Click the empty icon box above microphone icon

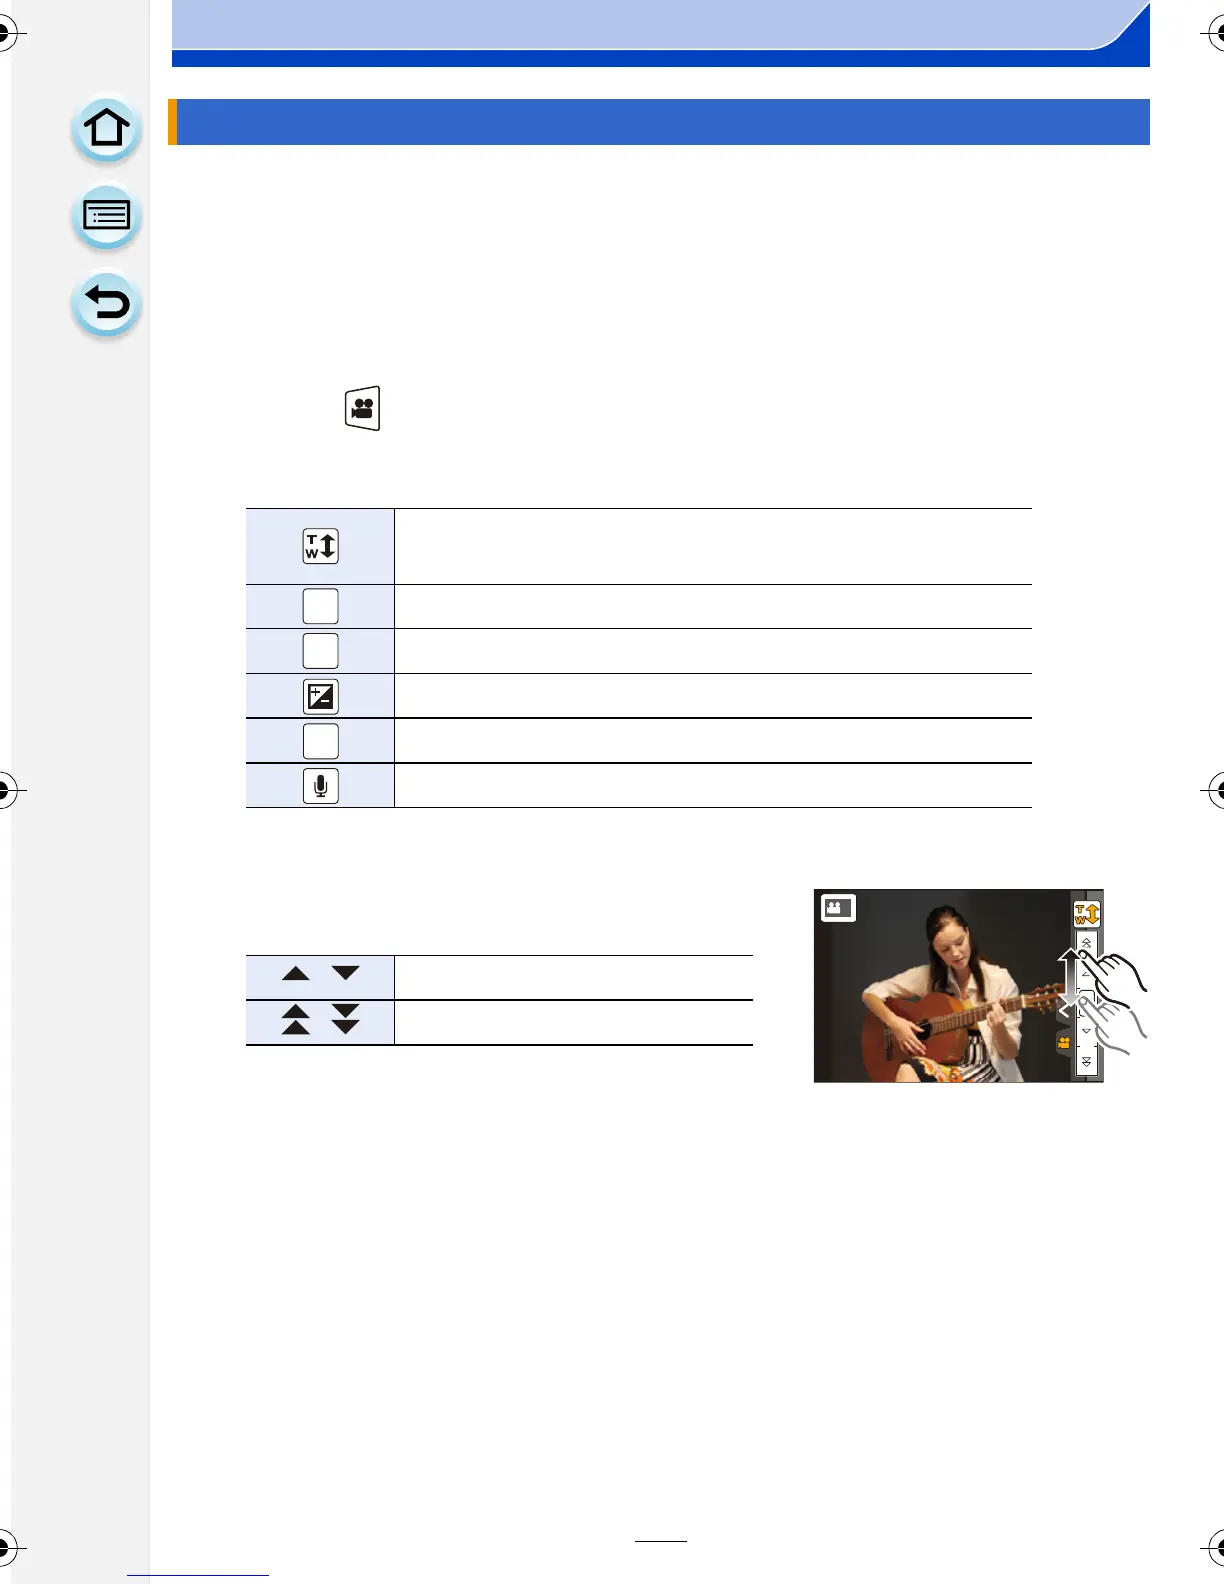point(320,741)
